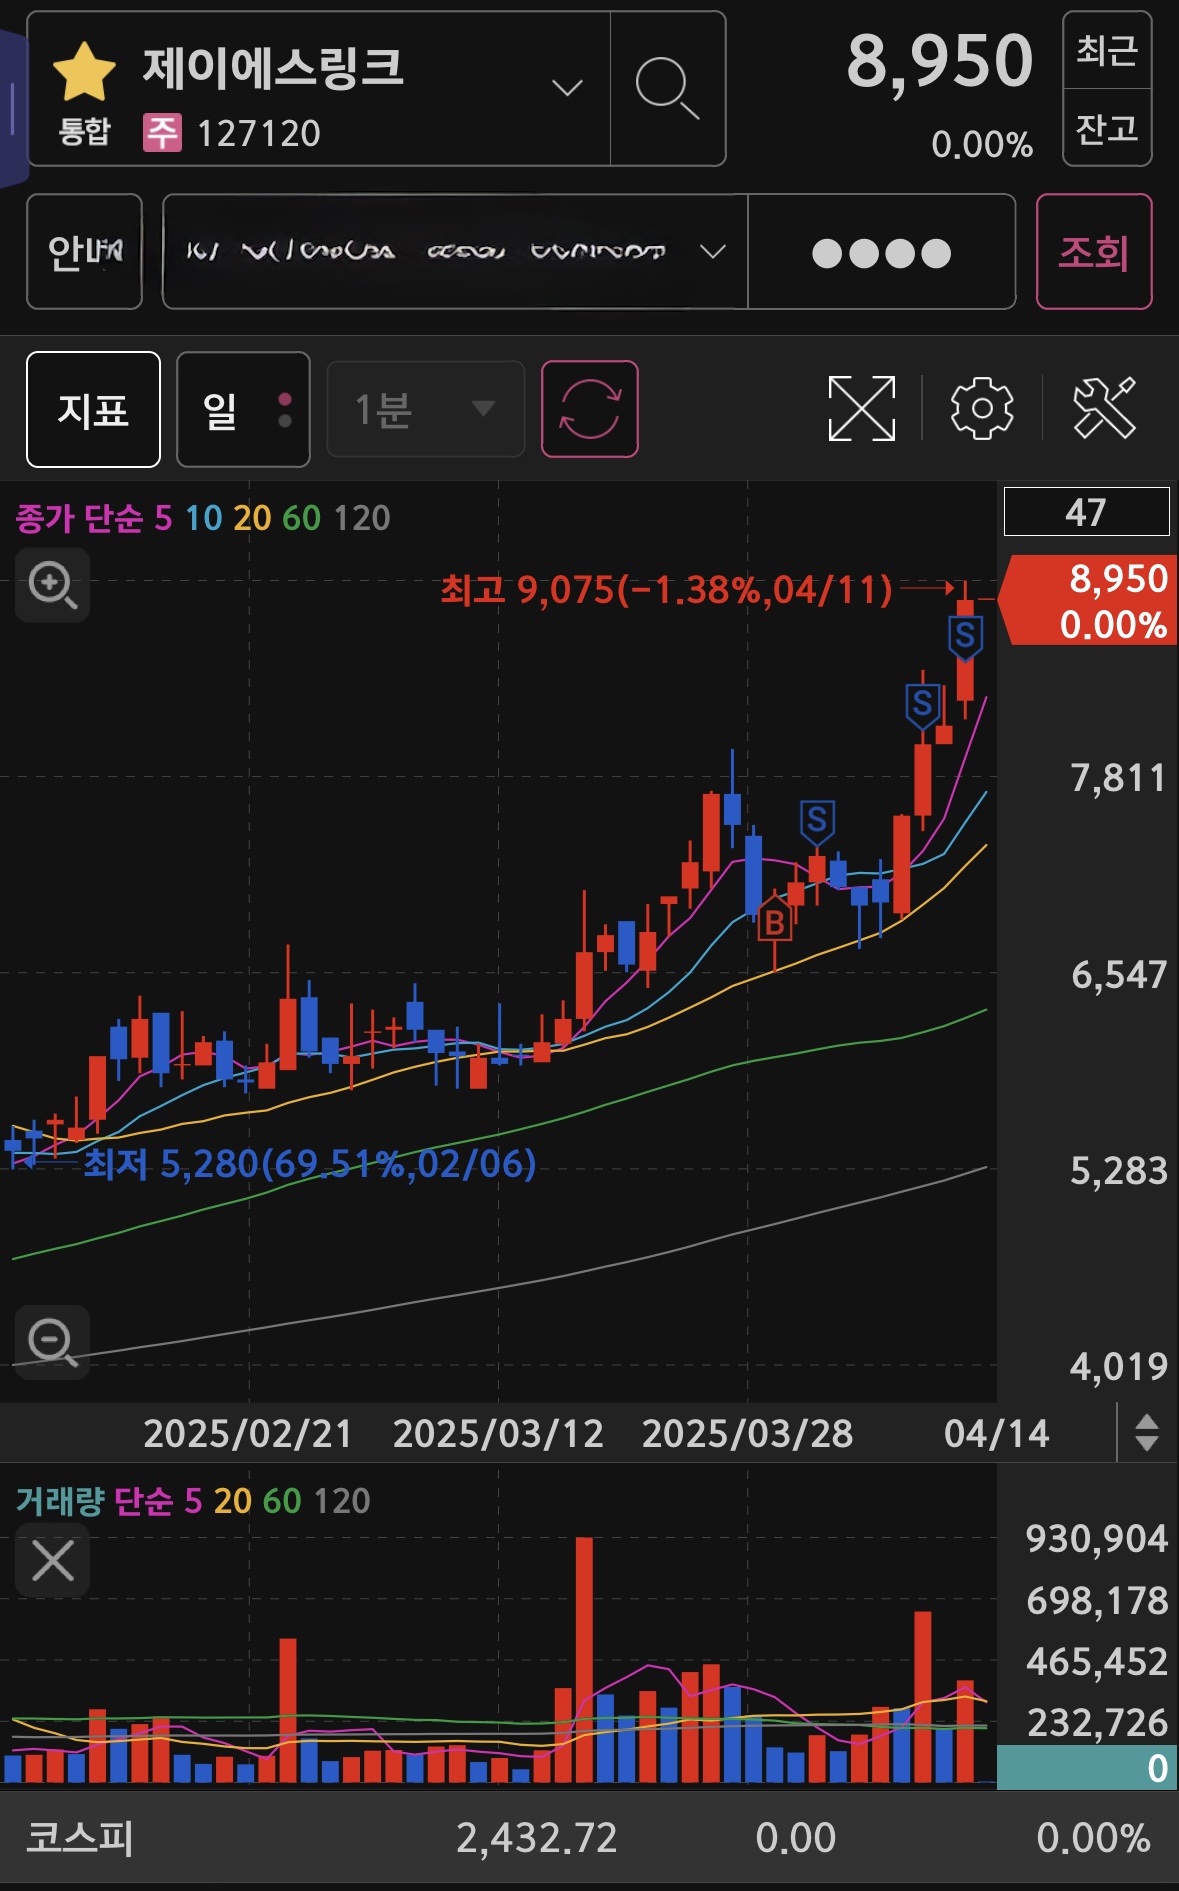
Task: Click the pink 주 stock badge
Action: [x=162, y=132]
